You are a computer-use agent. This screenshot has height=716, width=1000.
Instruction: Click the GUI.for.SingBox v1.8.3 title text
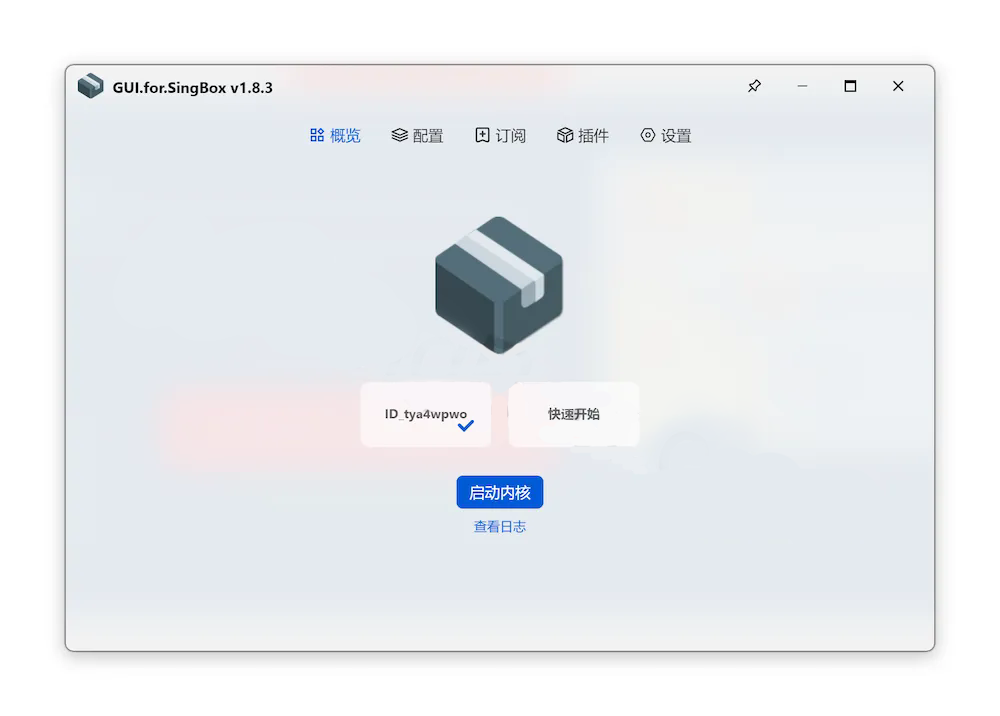[x=193, y=88]
